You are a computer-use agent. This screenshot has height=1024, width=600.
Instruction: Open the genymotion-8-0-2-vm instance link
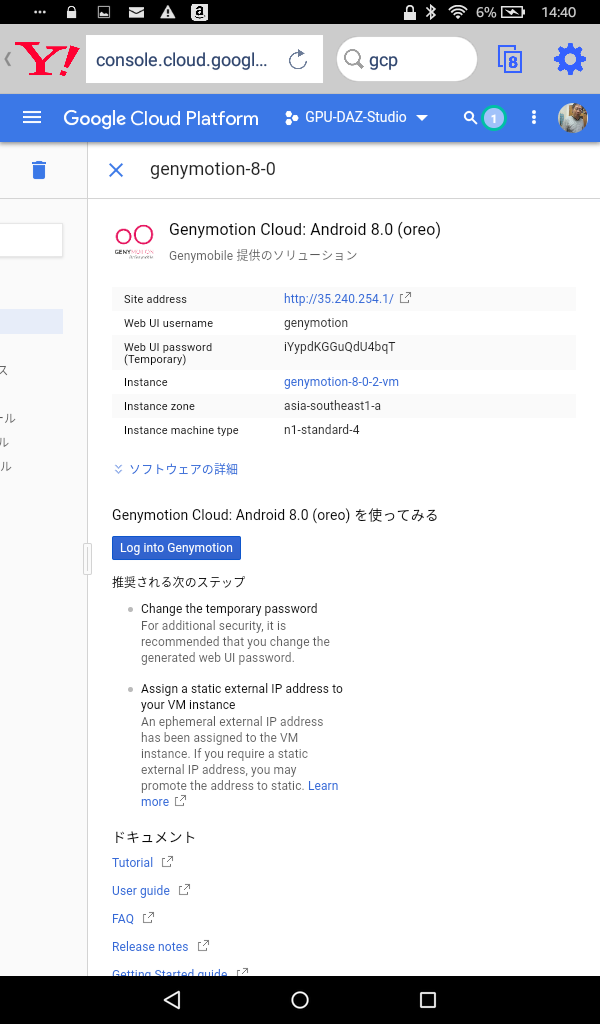pyautogui.click(x=341, y=382)
